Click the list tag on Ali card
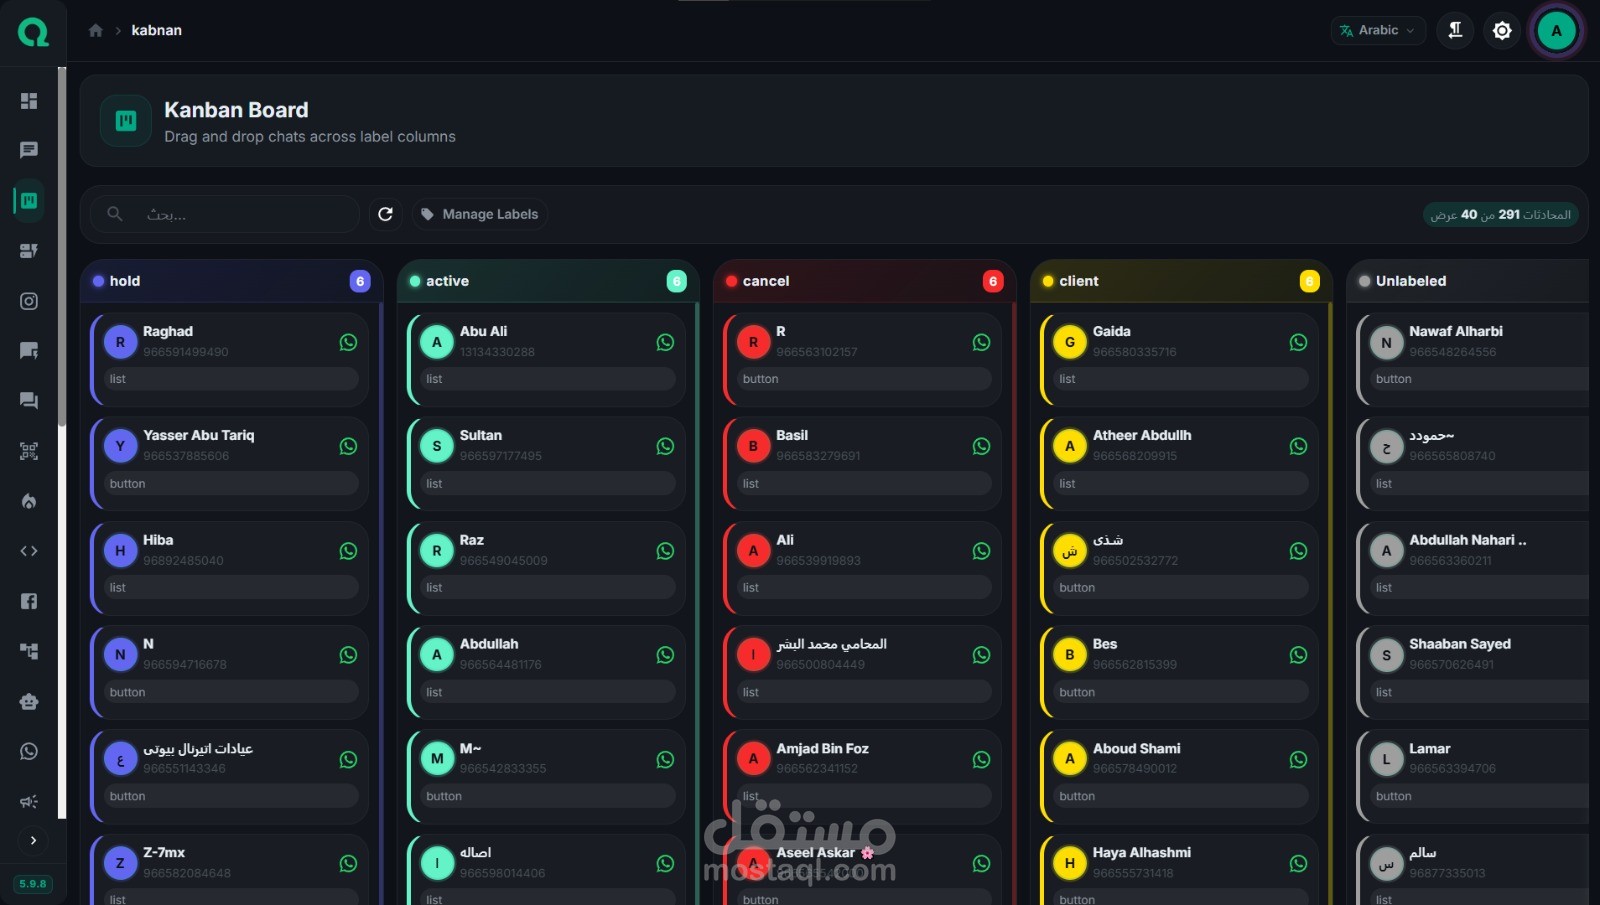 [863, 588]
